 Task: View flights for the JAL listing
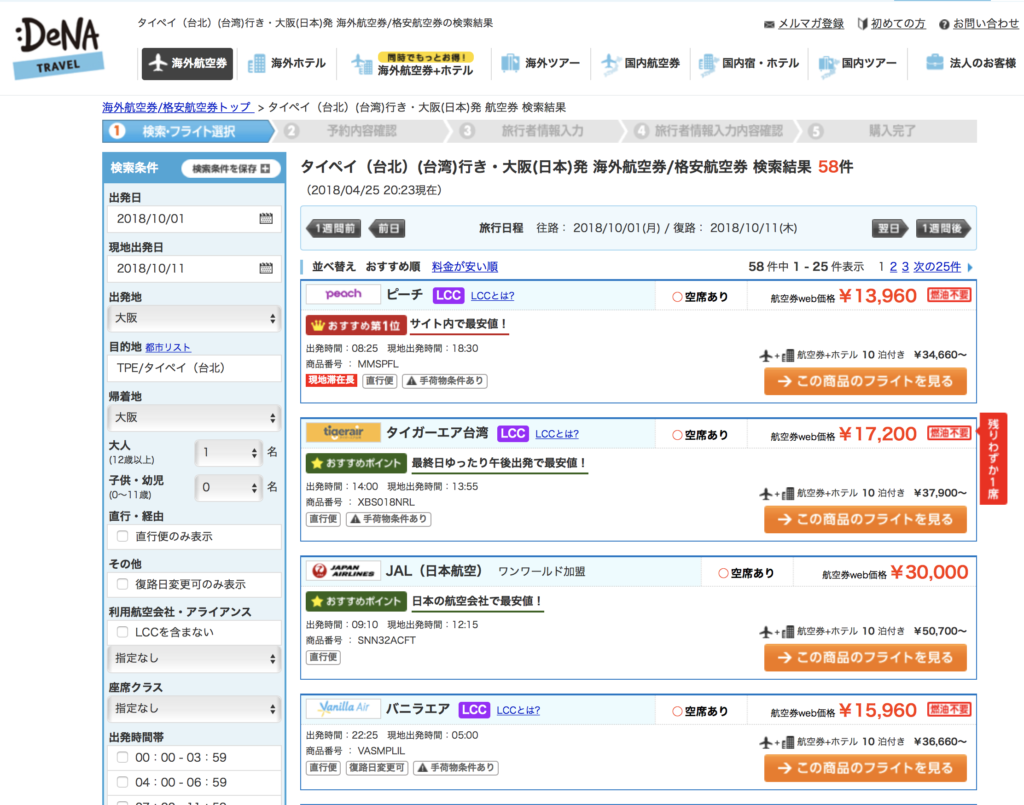(x=865, y=657)
